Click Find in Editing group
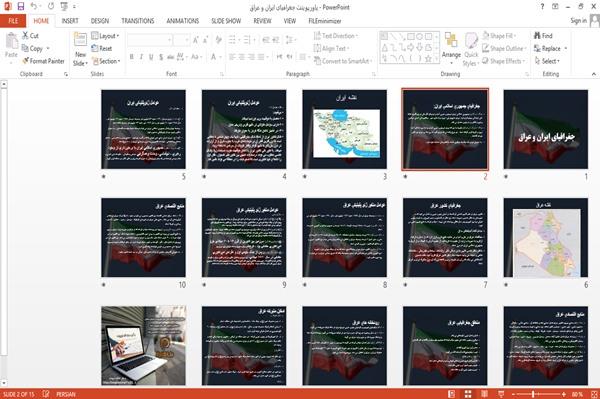Viewport: 600px width, 399px height. tap(543, 36)
